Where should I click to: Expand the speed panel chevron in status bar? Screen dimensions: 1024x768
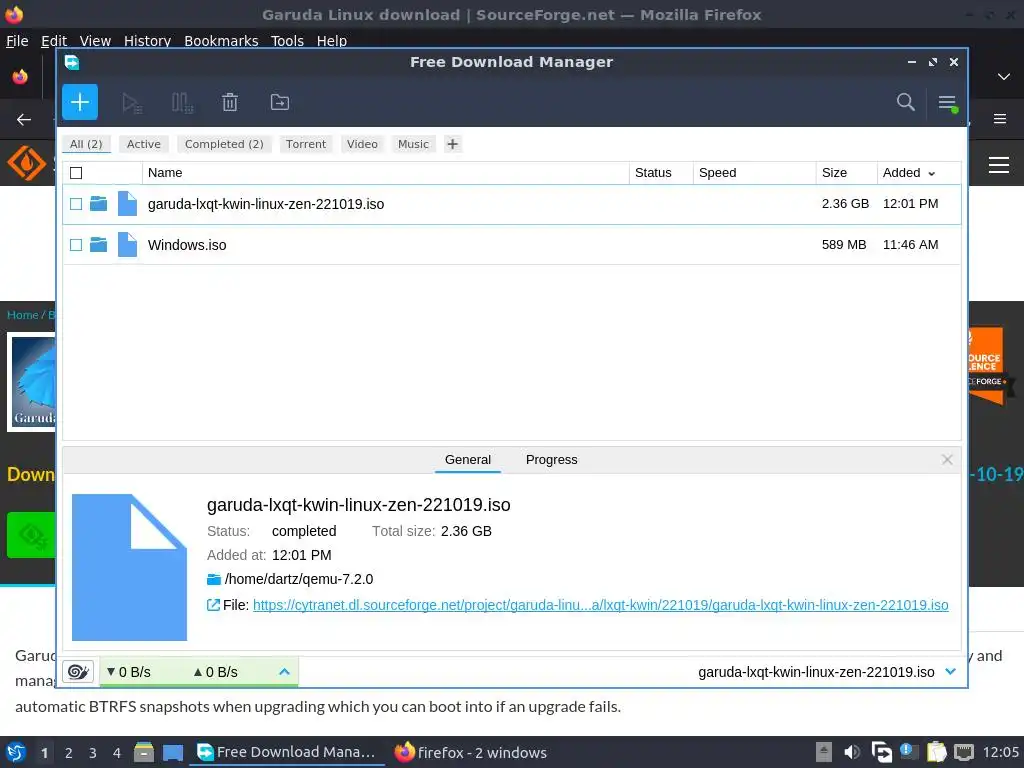[x=284, y=671]
